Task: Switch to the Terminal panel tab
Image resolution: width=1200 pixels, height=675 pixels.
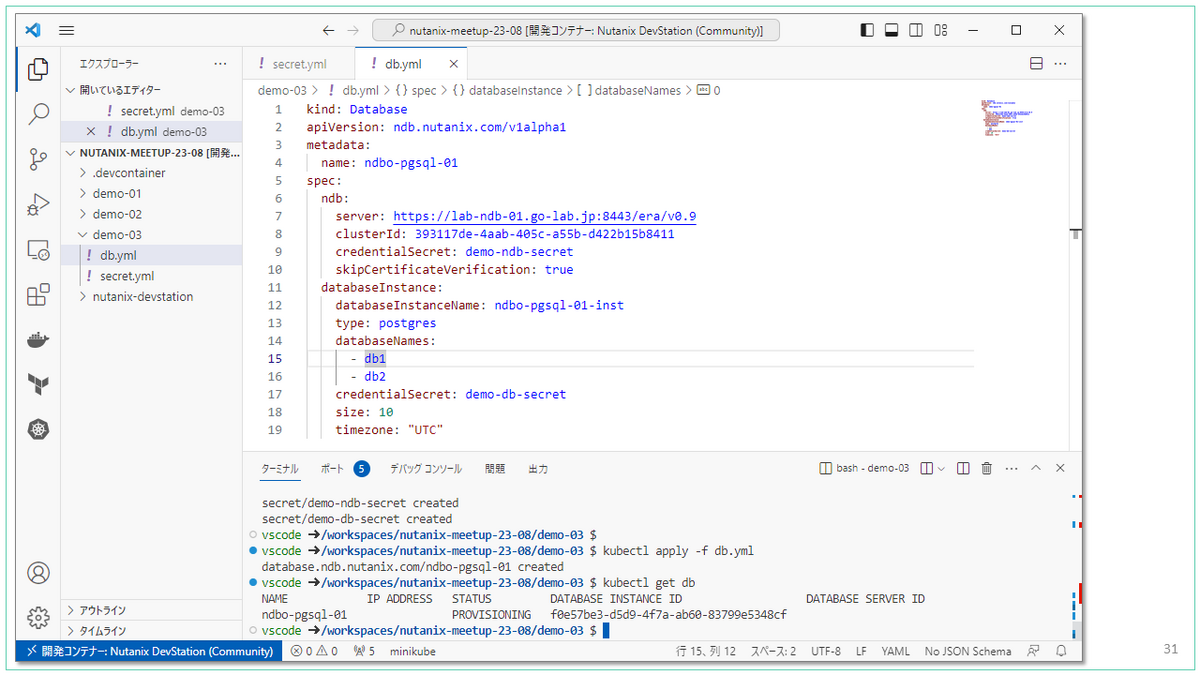Action: (280, 468)
